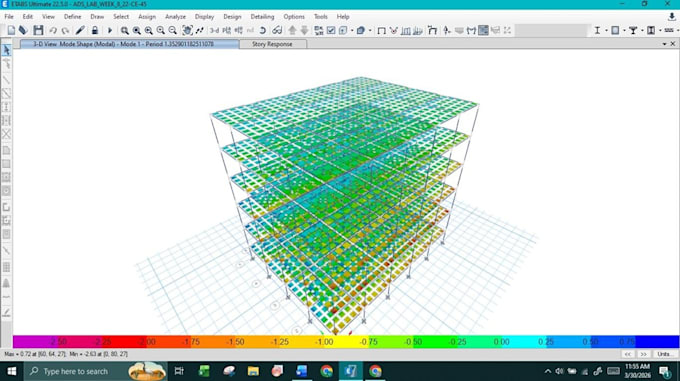Open the Task View taskbar icon

tap(179, 371)
